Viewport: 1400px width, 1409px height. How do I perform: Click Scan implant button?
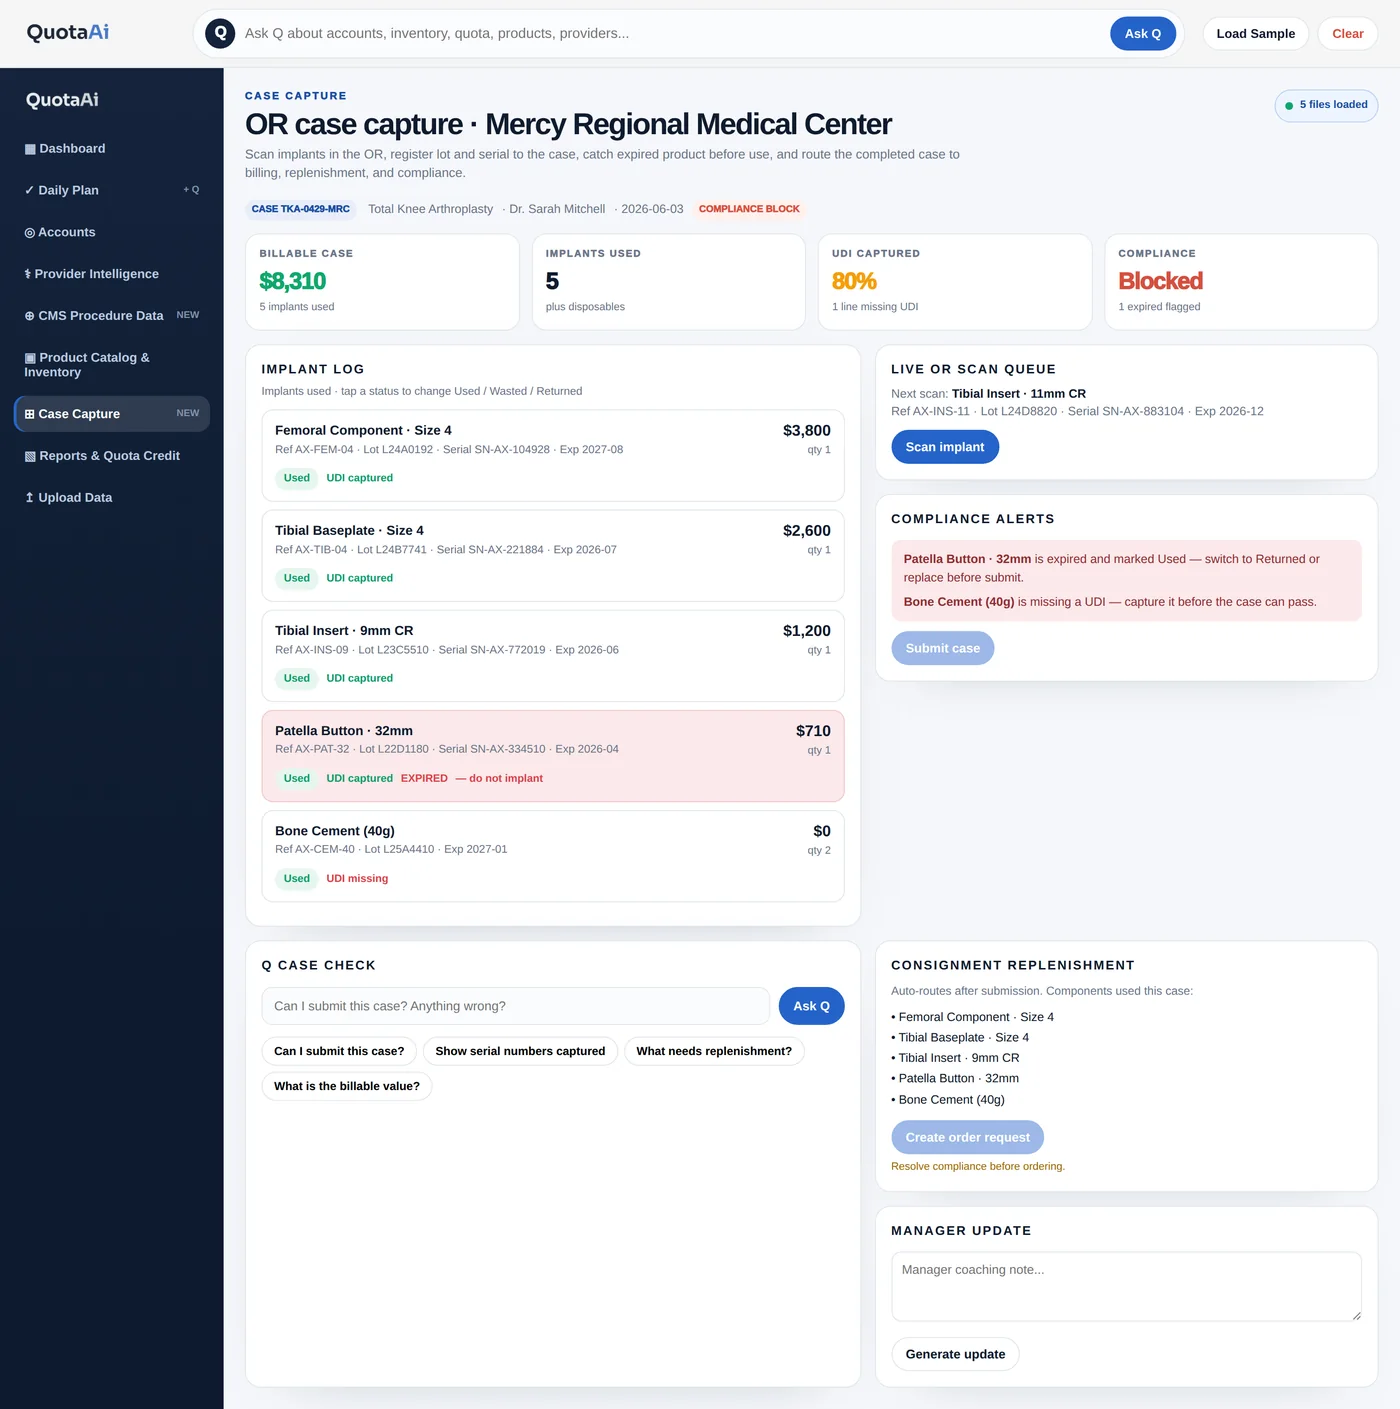point(945,447)
